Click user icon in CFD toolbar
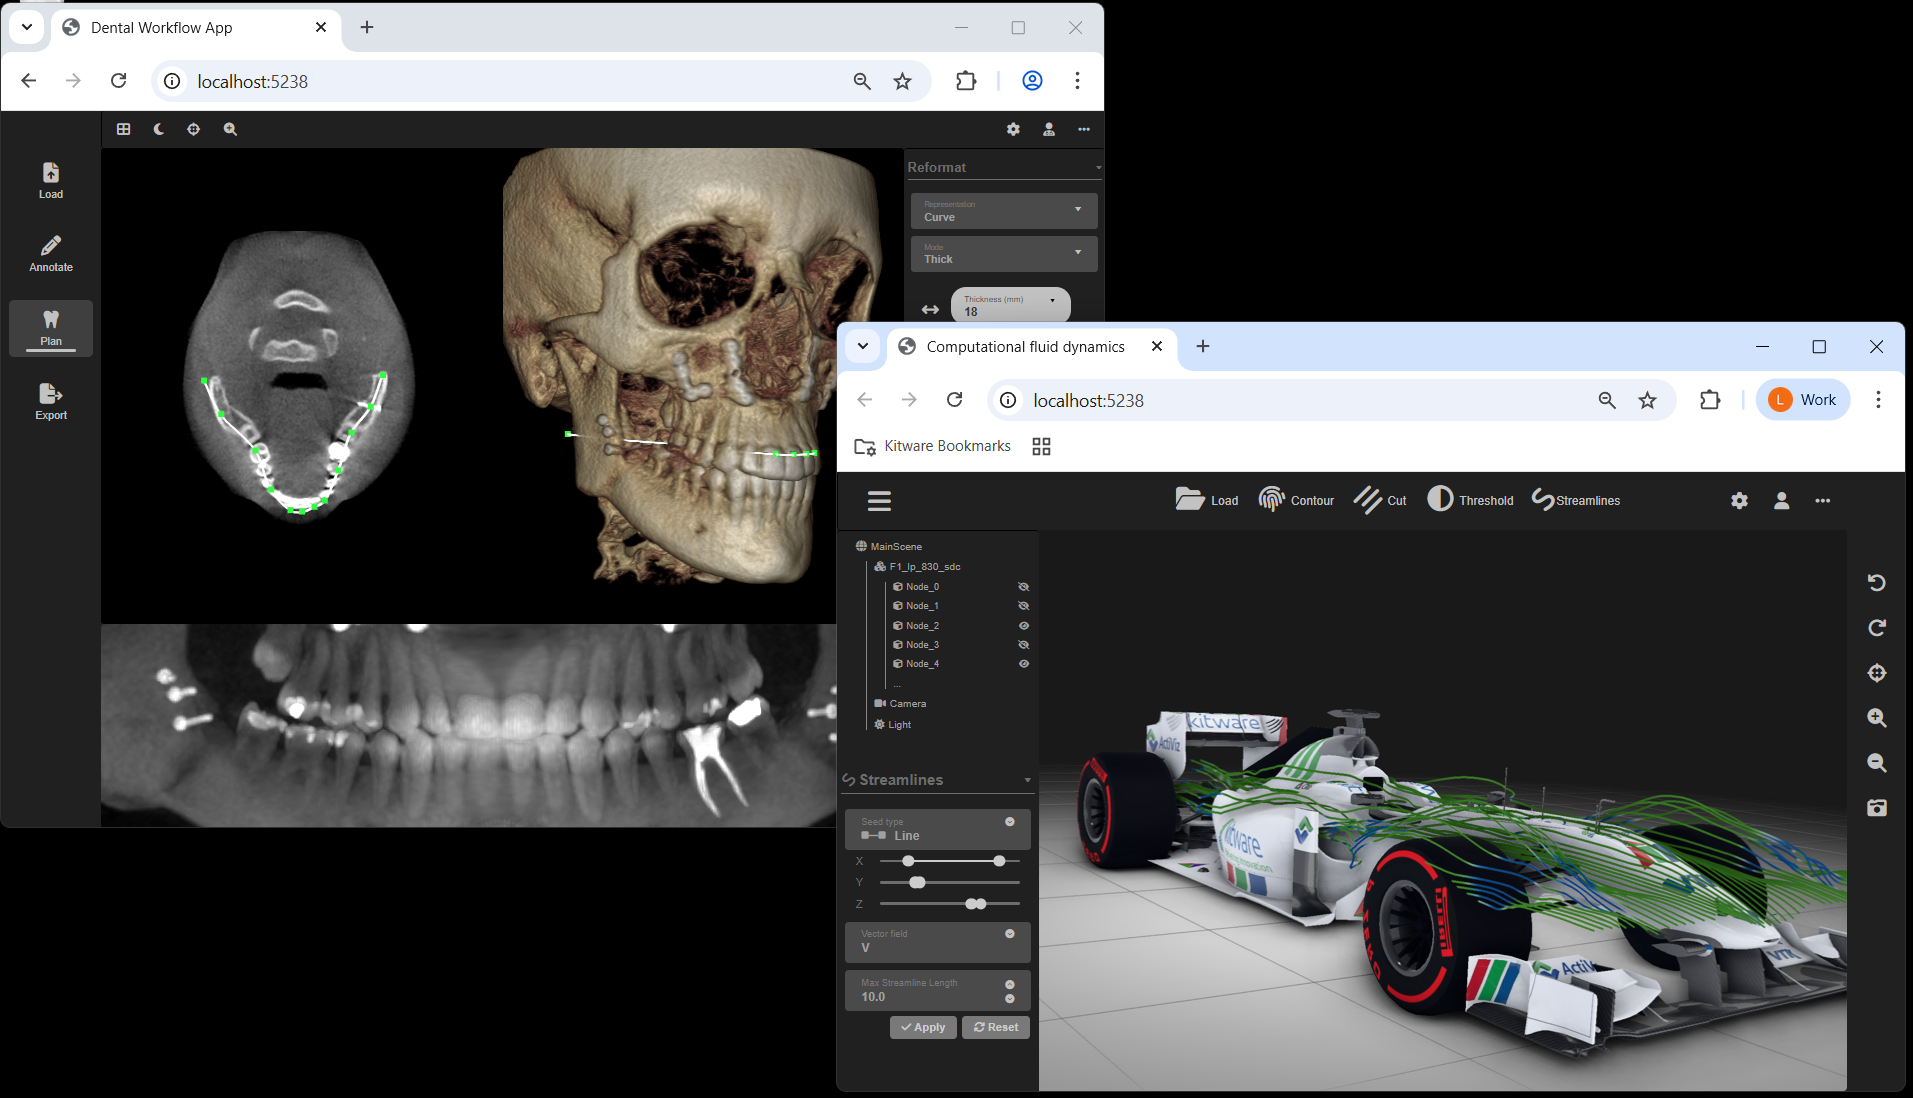The width and height of the screenshot is (1913, 1098). 1781,501
